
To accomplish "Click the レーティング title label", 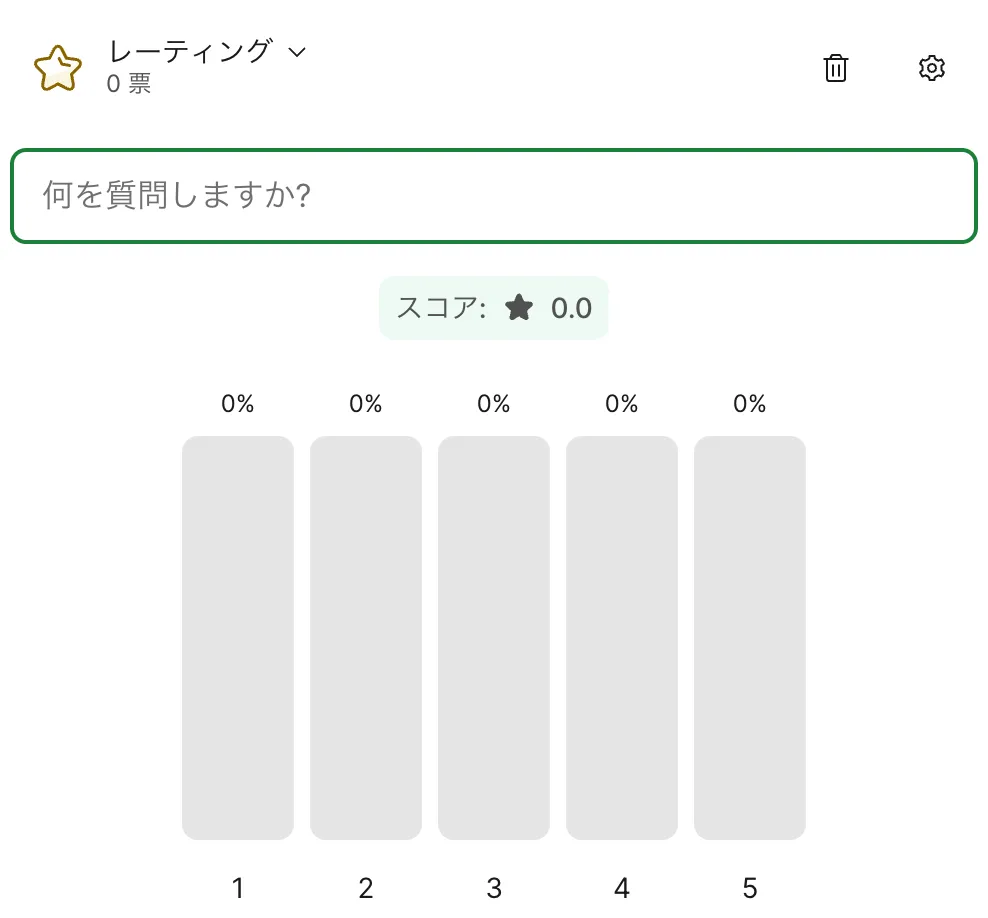I will tap(190, 52).
